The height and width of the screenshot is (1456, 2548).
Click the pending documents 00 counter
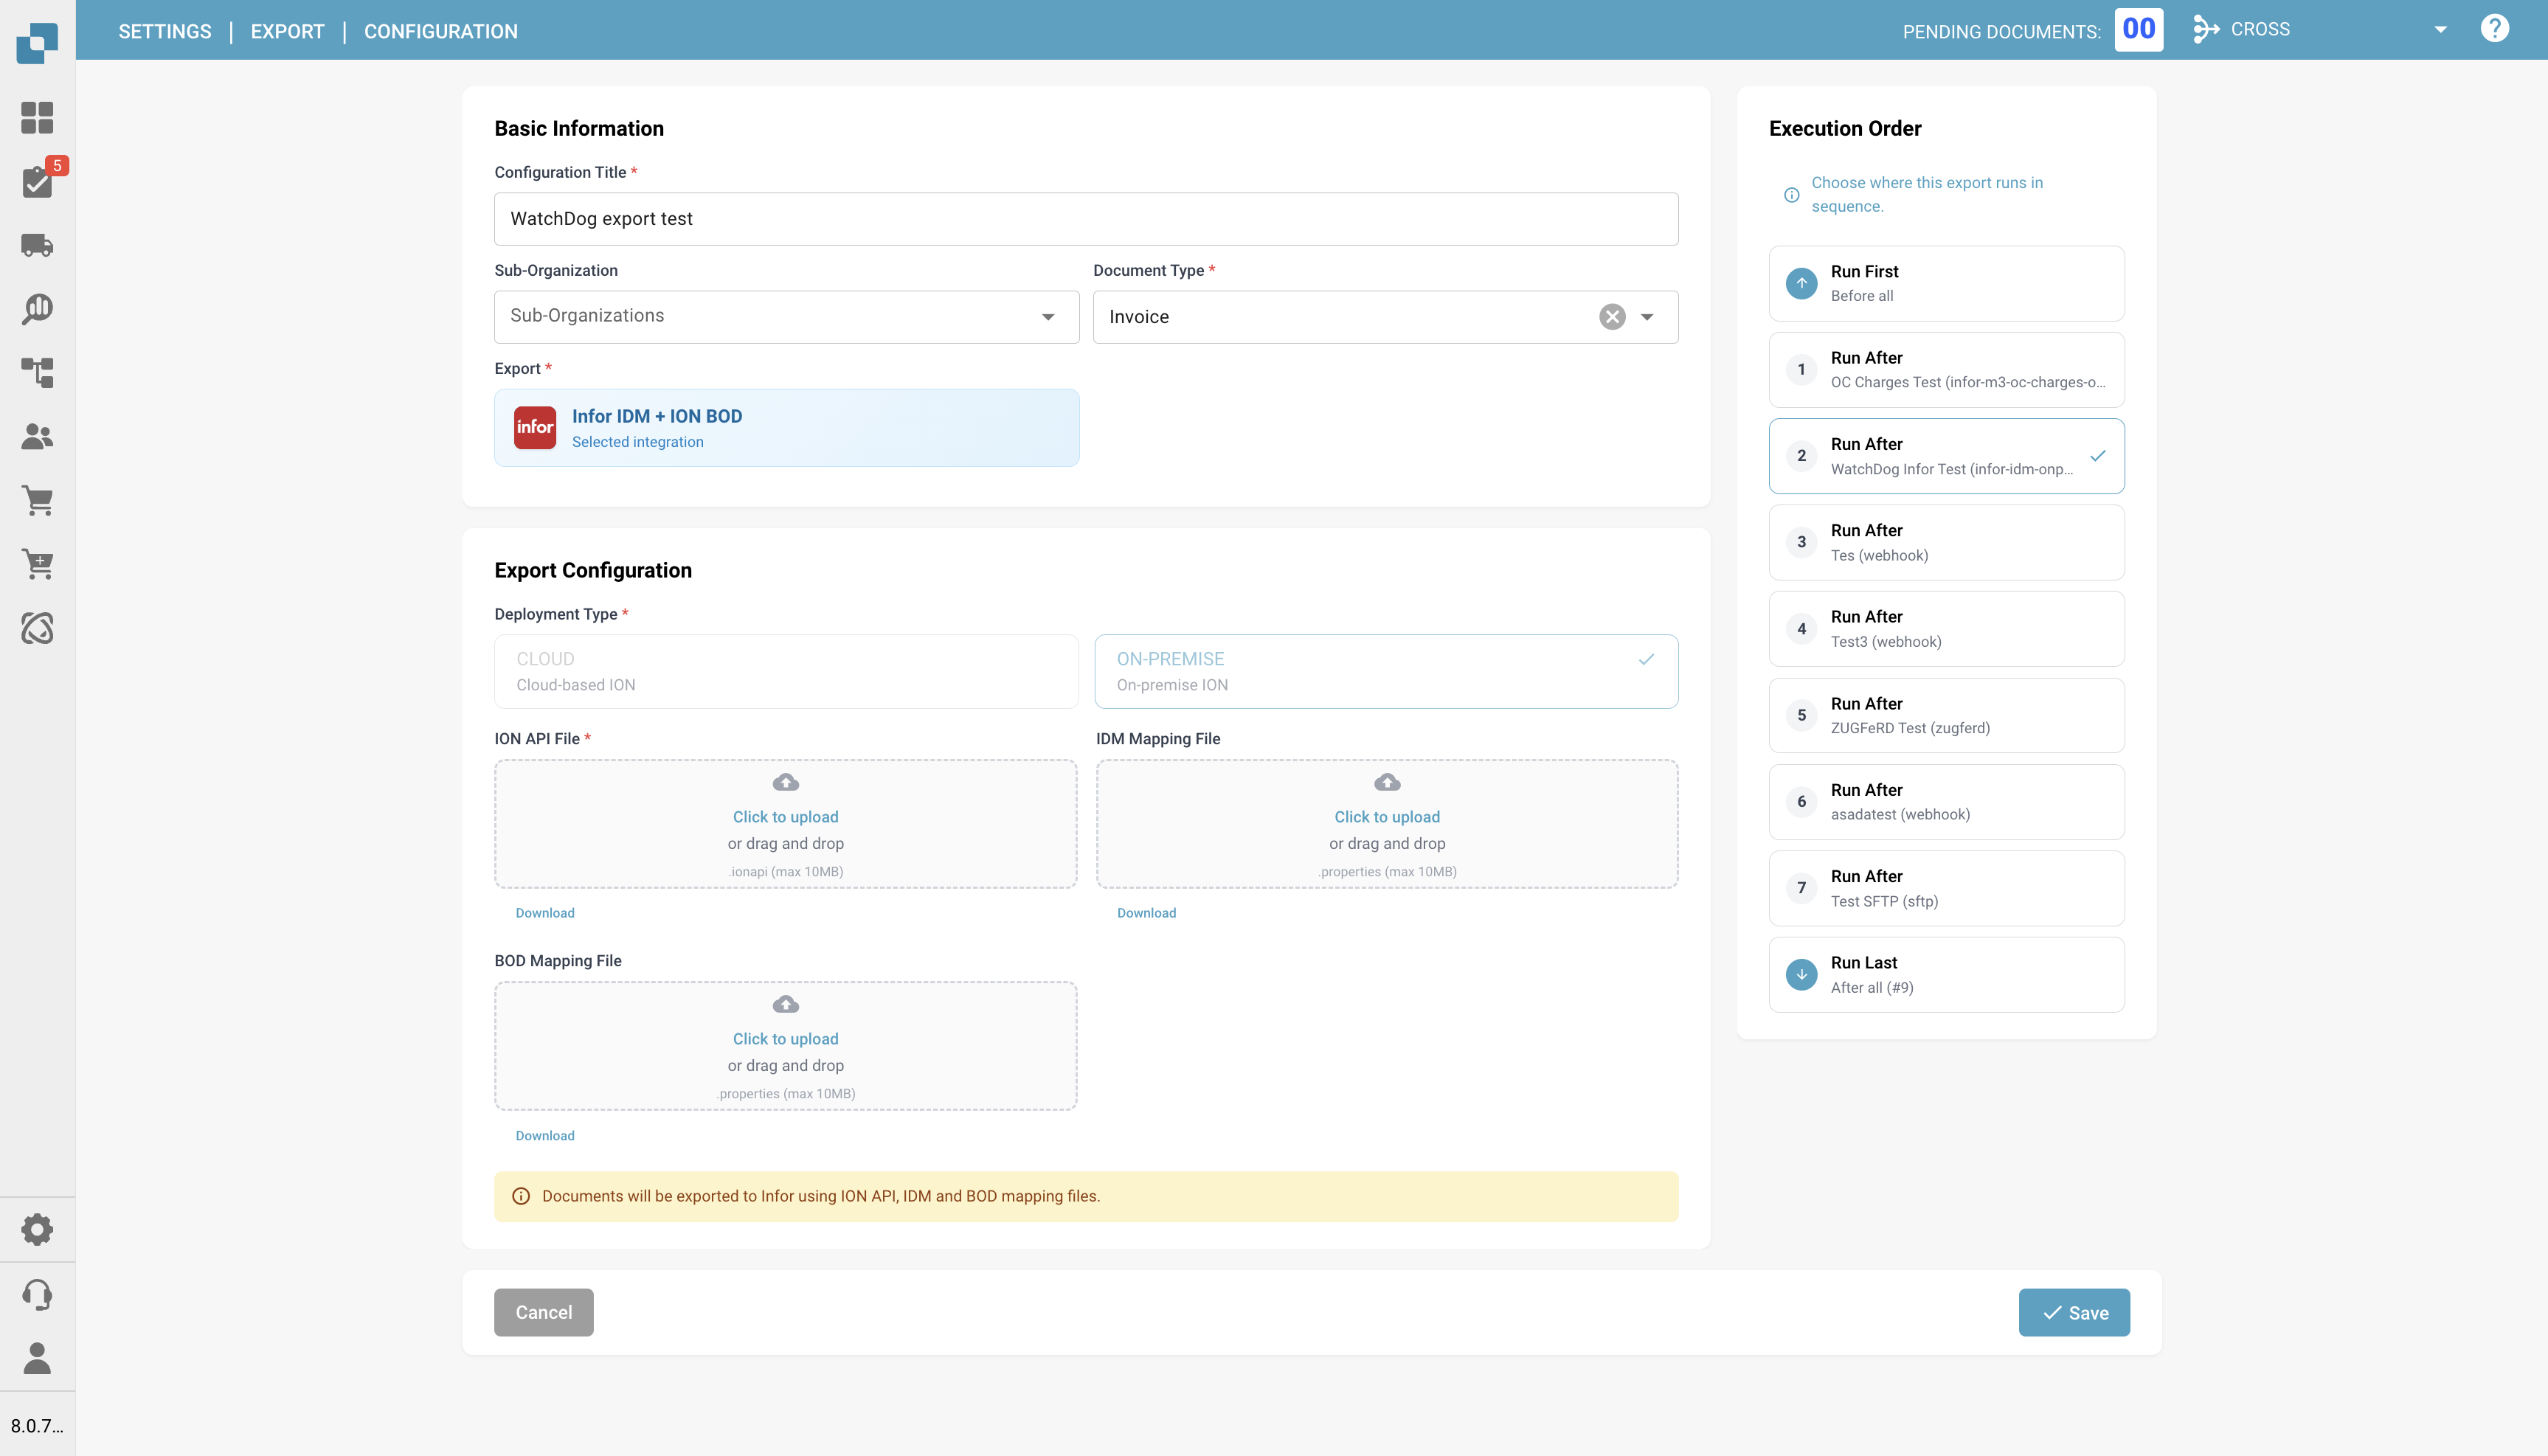2139,29
